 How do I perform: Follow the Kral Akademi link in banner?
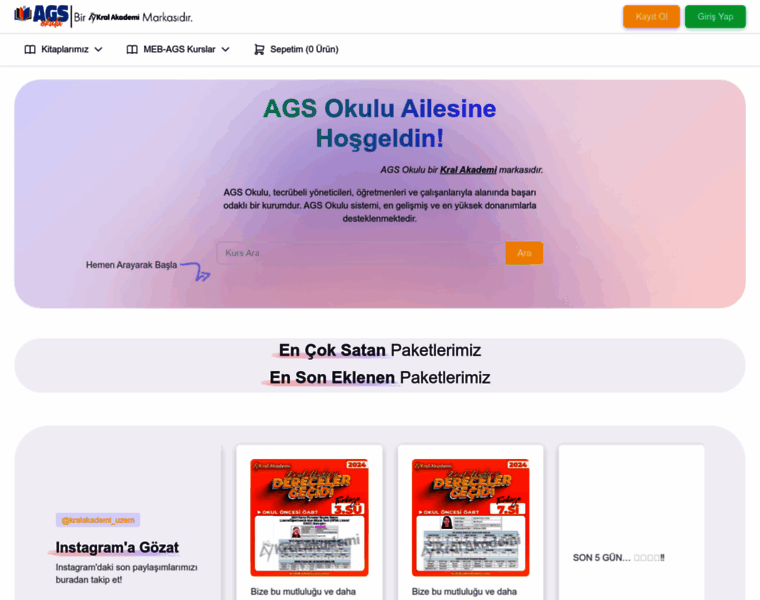click(468, 170)
